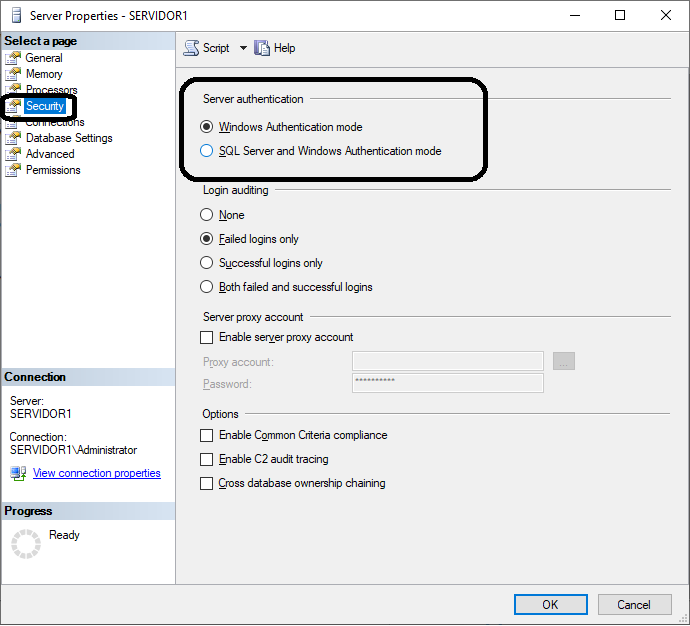
Task: Click the Advanced page icon
Action: (x=13, y=154)
